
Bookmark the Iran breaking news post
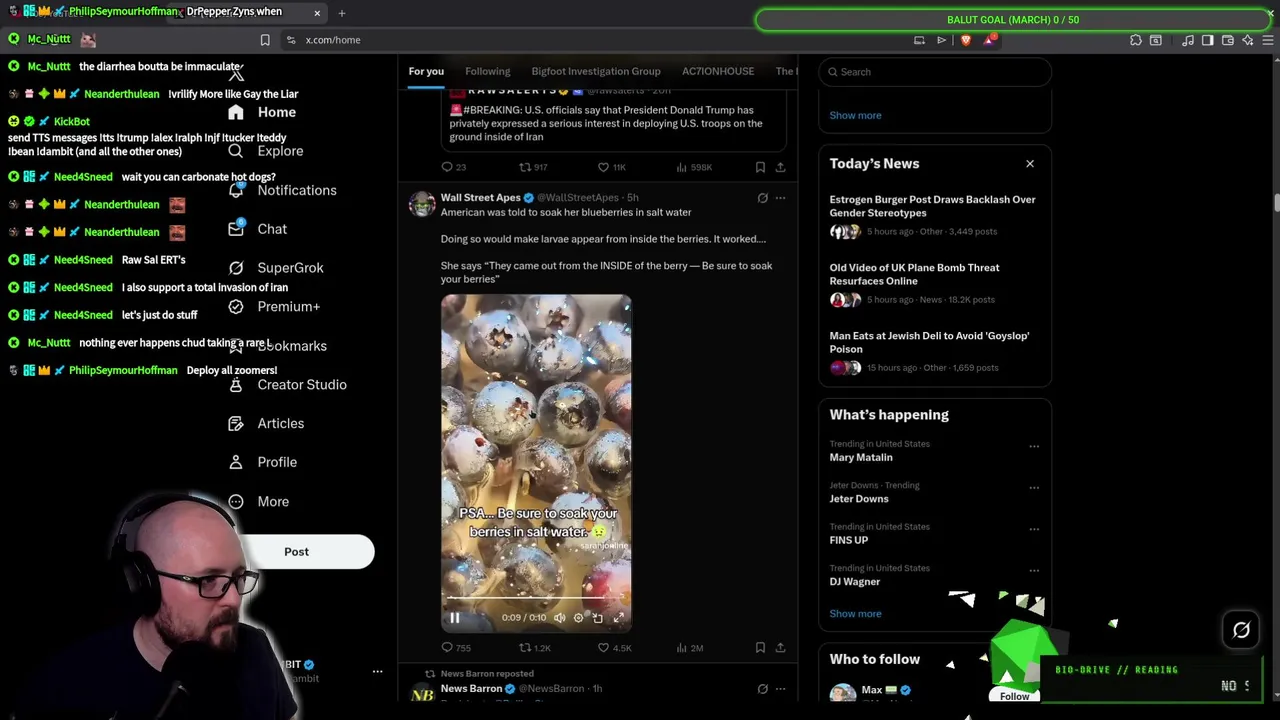pos(760,167)
